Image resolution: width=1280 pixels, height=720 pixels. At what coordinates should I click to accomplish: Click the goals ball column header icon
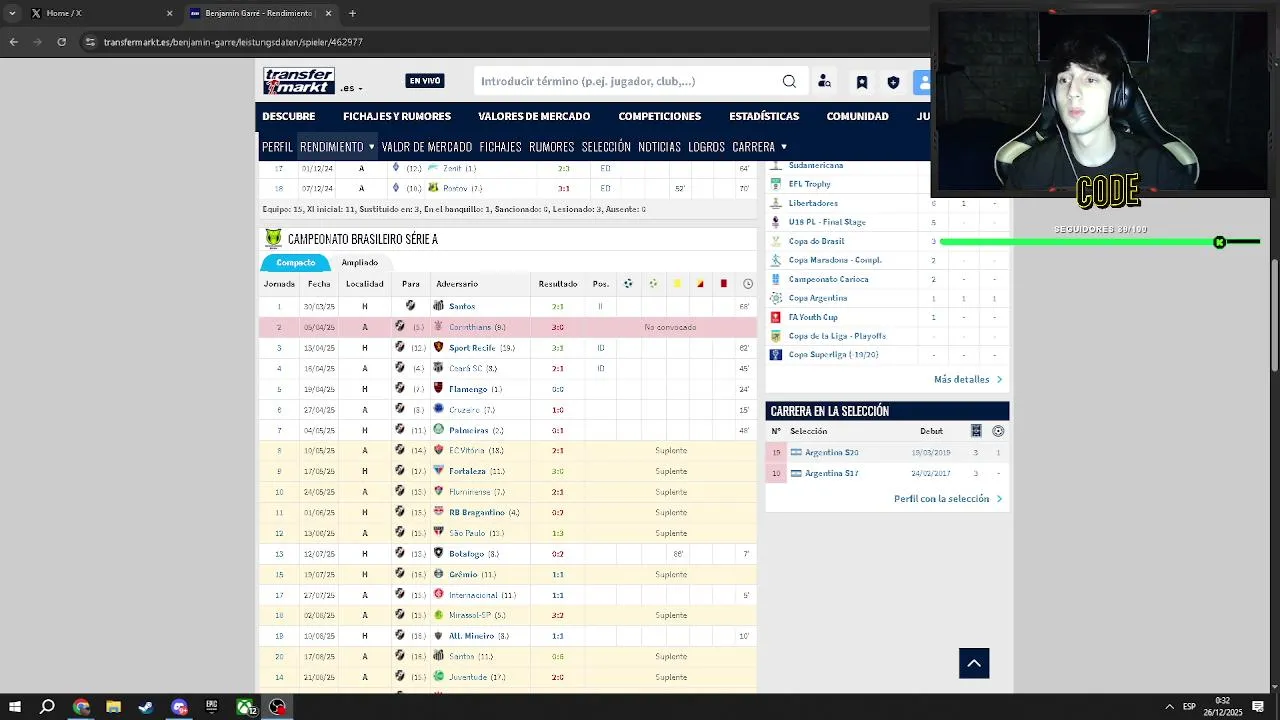[628, 284]
